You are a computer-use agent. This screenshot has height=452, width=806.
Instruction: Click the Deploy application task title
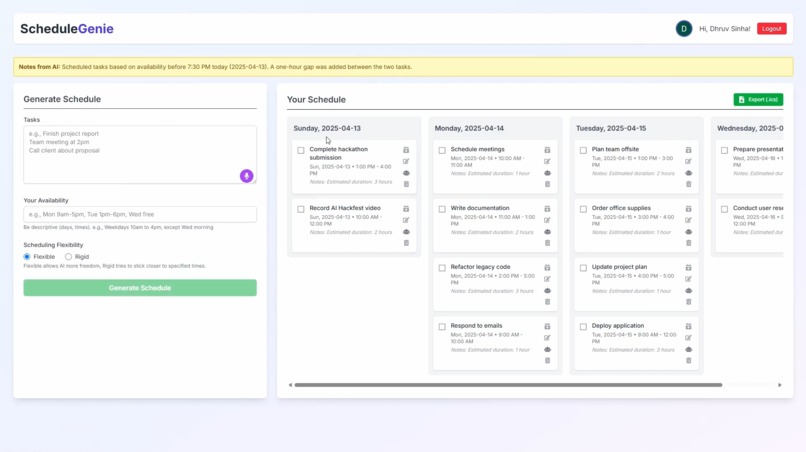point(617,326)
